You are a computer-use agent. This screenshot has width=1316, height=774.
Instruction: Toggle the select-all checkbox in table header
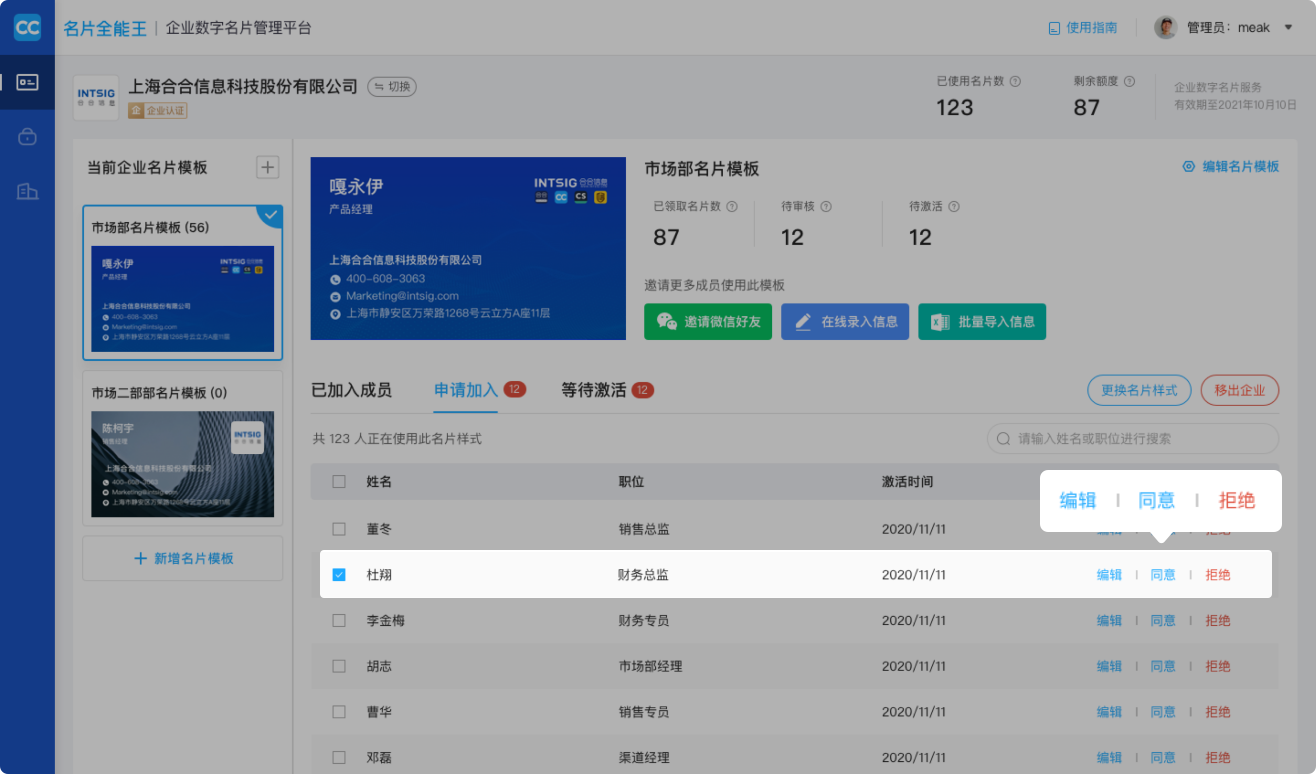(339, 482)
